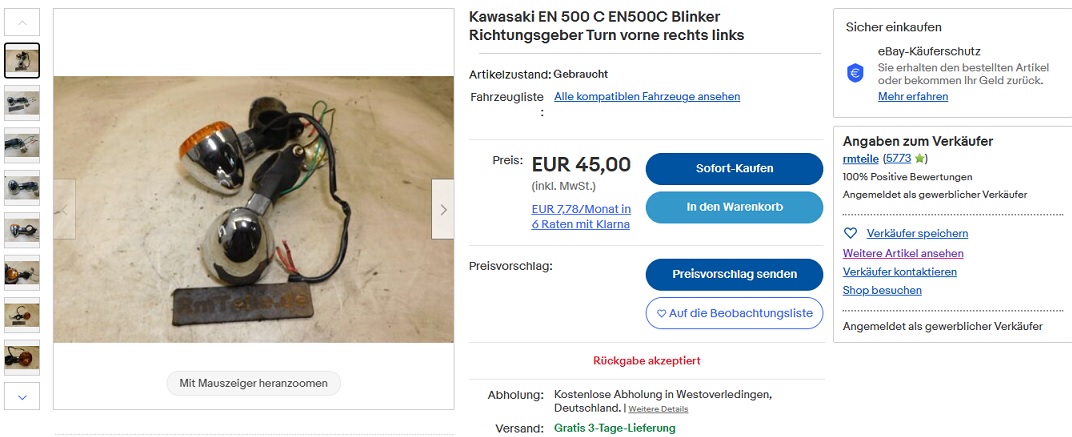This screenshot has height=437, width=1072.
Task: Expand Weitere Details for pickup
Action: 658,409
